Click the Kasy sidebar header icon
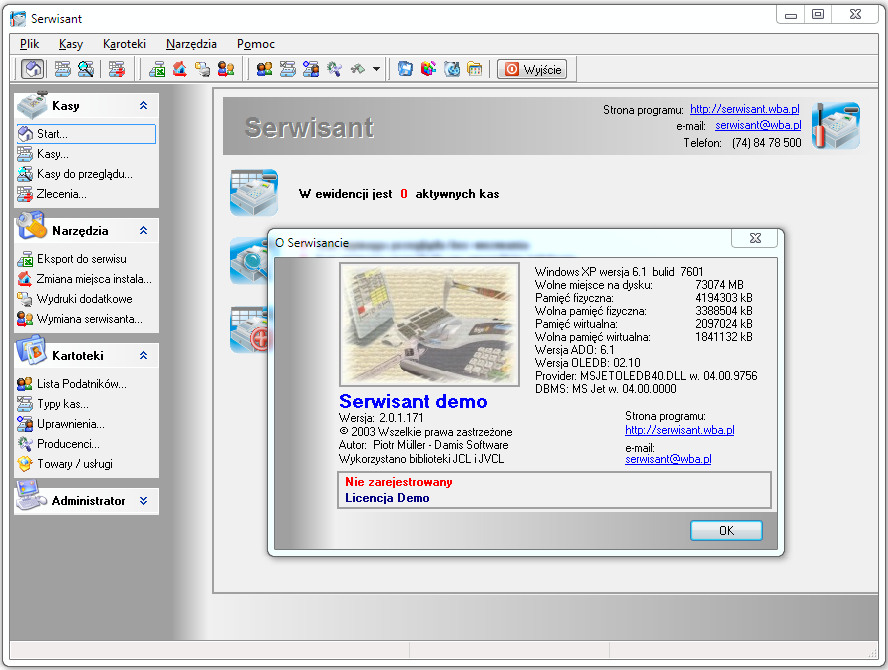Screen dimensions: 888x670 coord(32,105)
